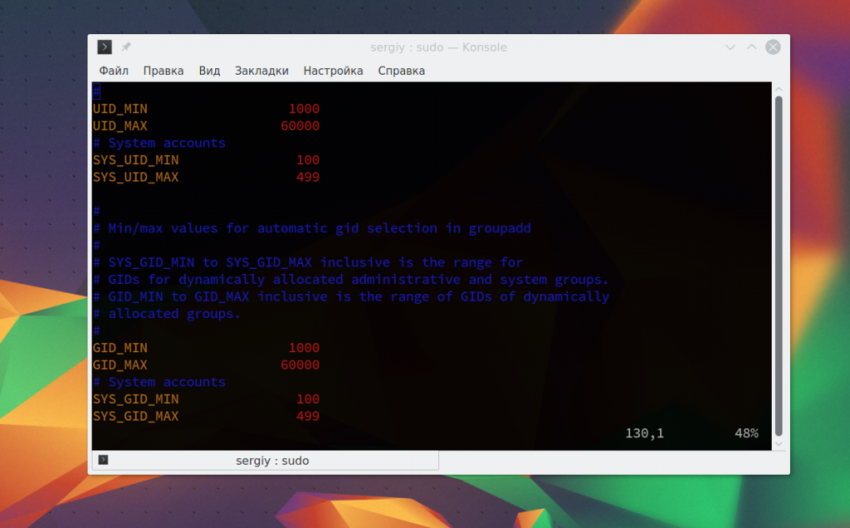Close the Konsole window

[x=773, y=47]
